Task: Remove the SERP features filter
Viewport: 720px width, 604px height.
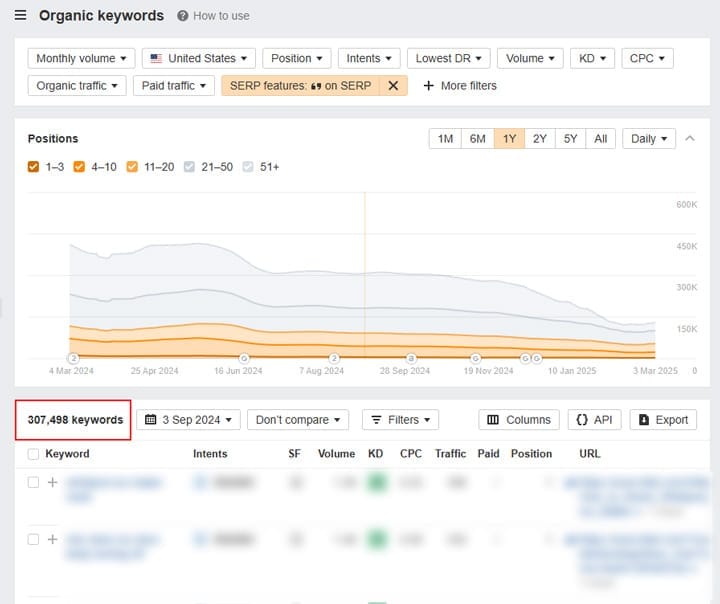Action: coord(393,85)
